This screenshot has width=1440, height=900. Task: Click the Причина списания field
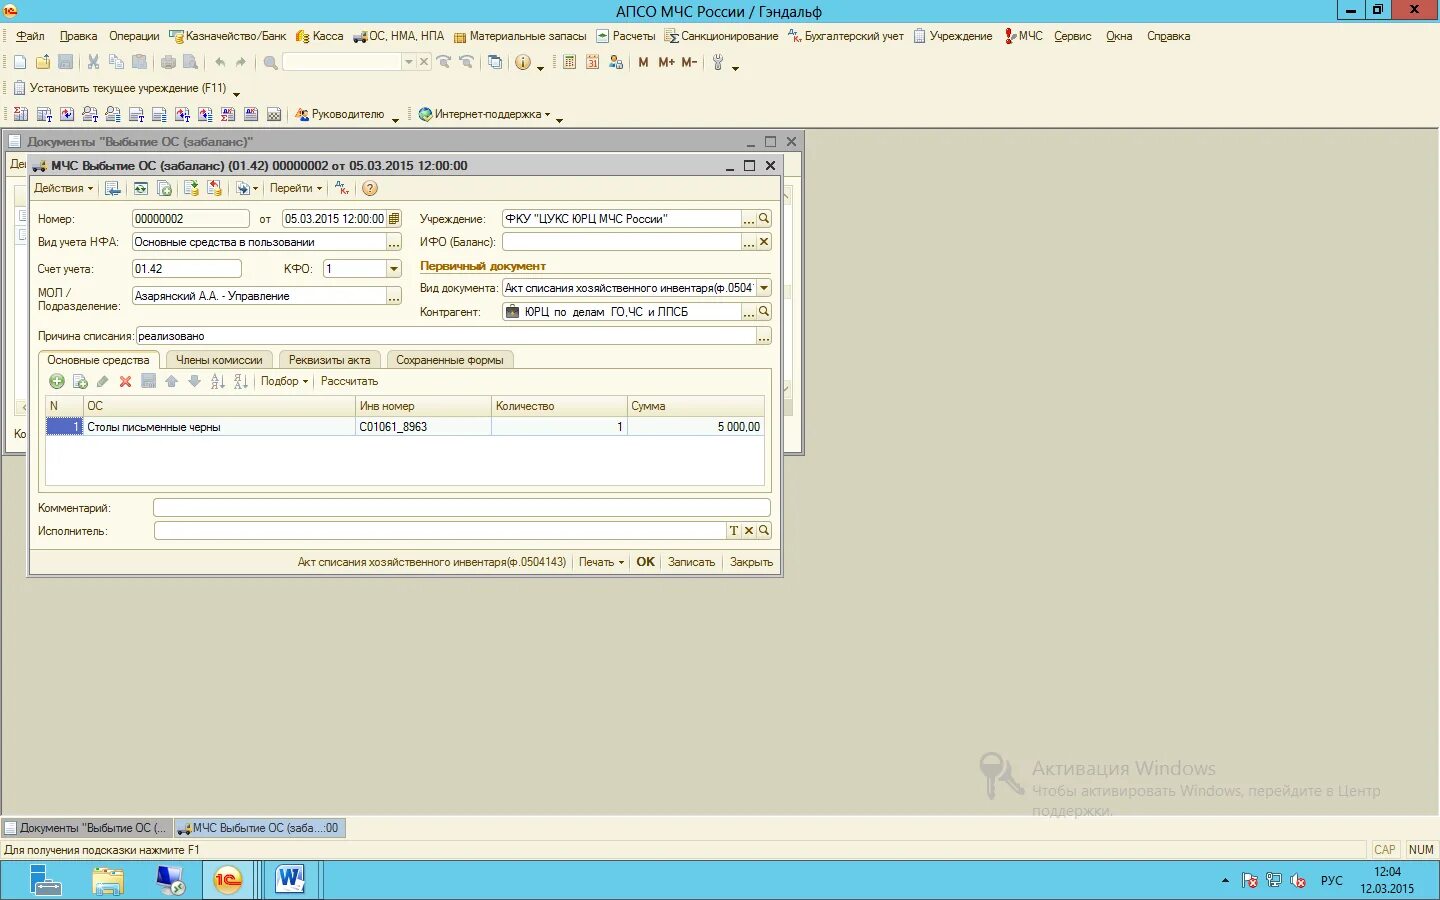[x=446, y=337]
